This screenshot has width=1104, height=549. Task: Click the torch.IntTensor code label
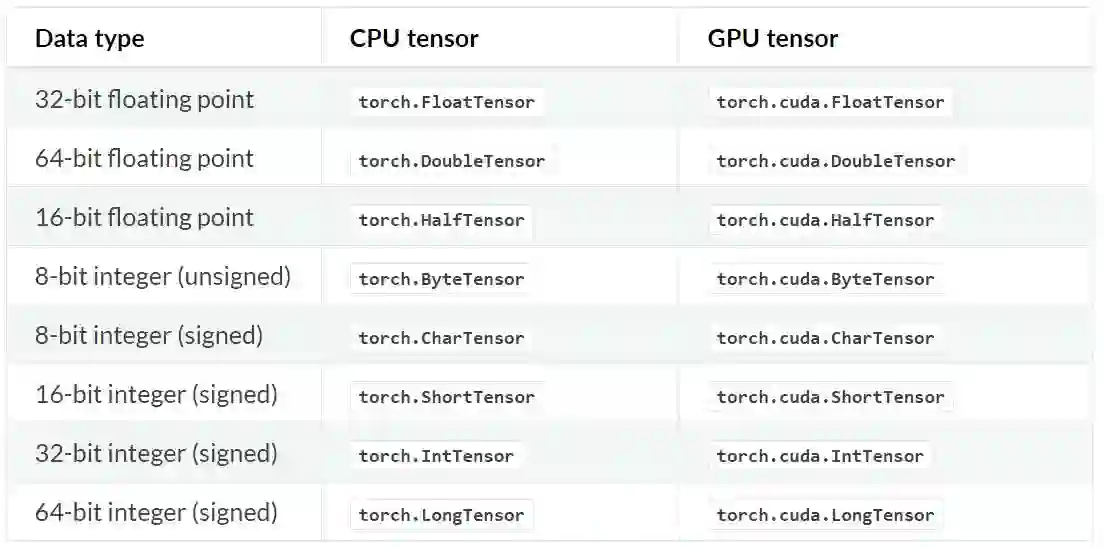[x=436, y=456]
